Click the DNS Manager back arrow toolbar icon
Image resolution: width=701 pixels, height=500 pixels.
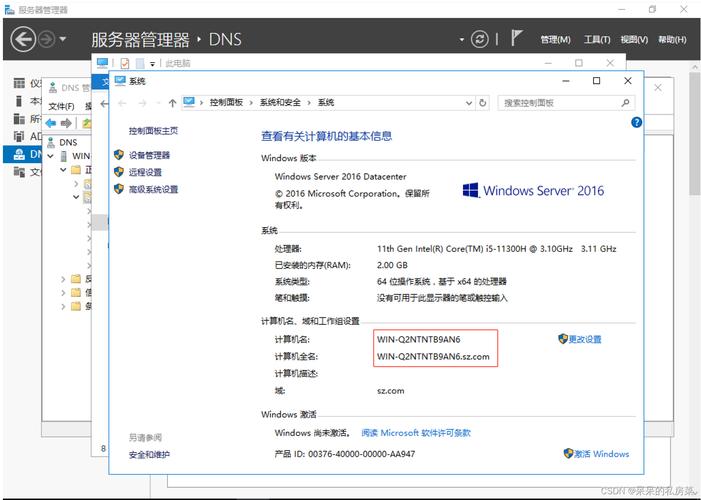[51, 123]
